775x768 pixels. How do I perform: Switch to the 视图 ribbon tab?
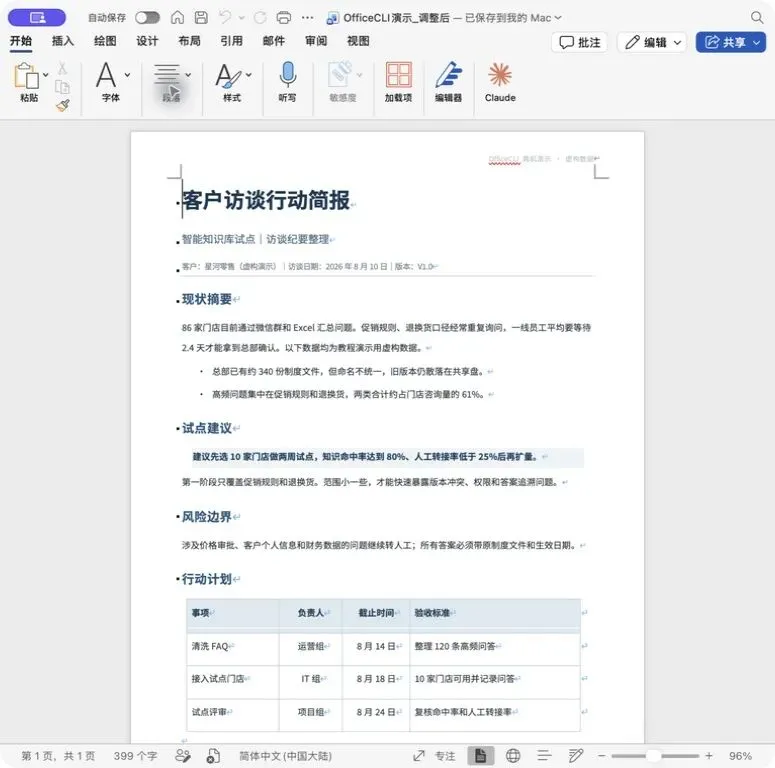(358, 41)
